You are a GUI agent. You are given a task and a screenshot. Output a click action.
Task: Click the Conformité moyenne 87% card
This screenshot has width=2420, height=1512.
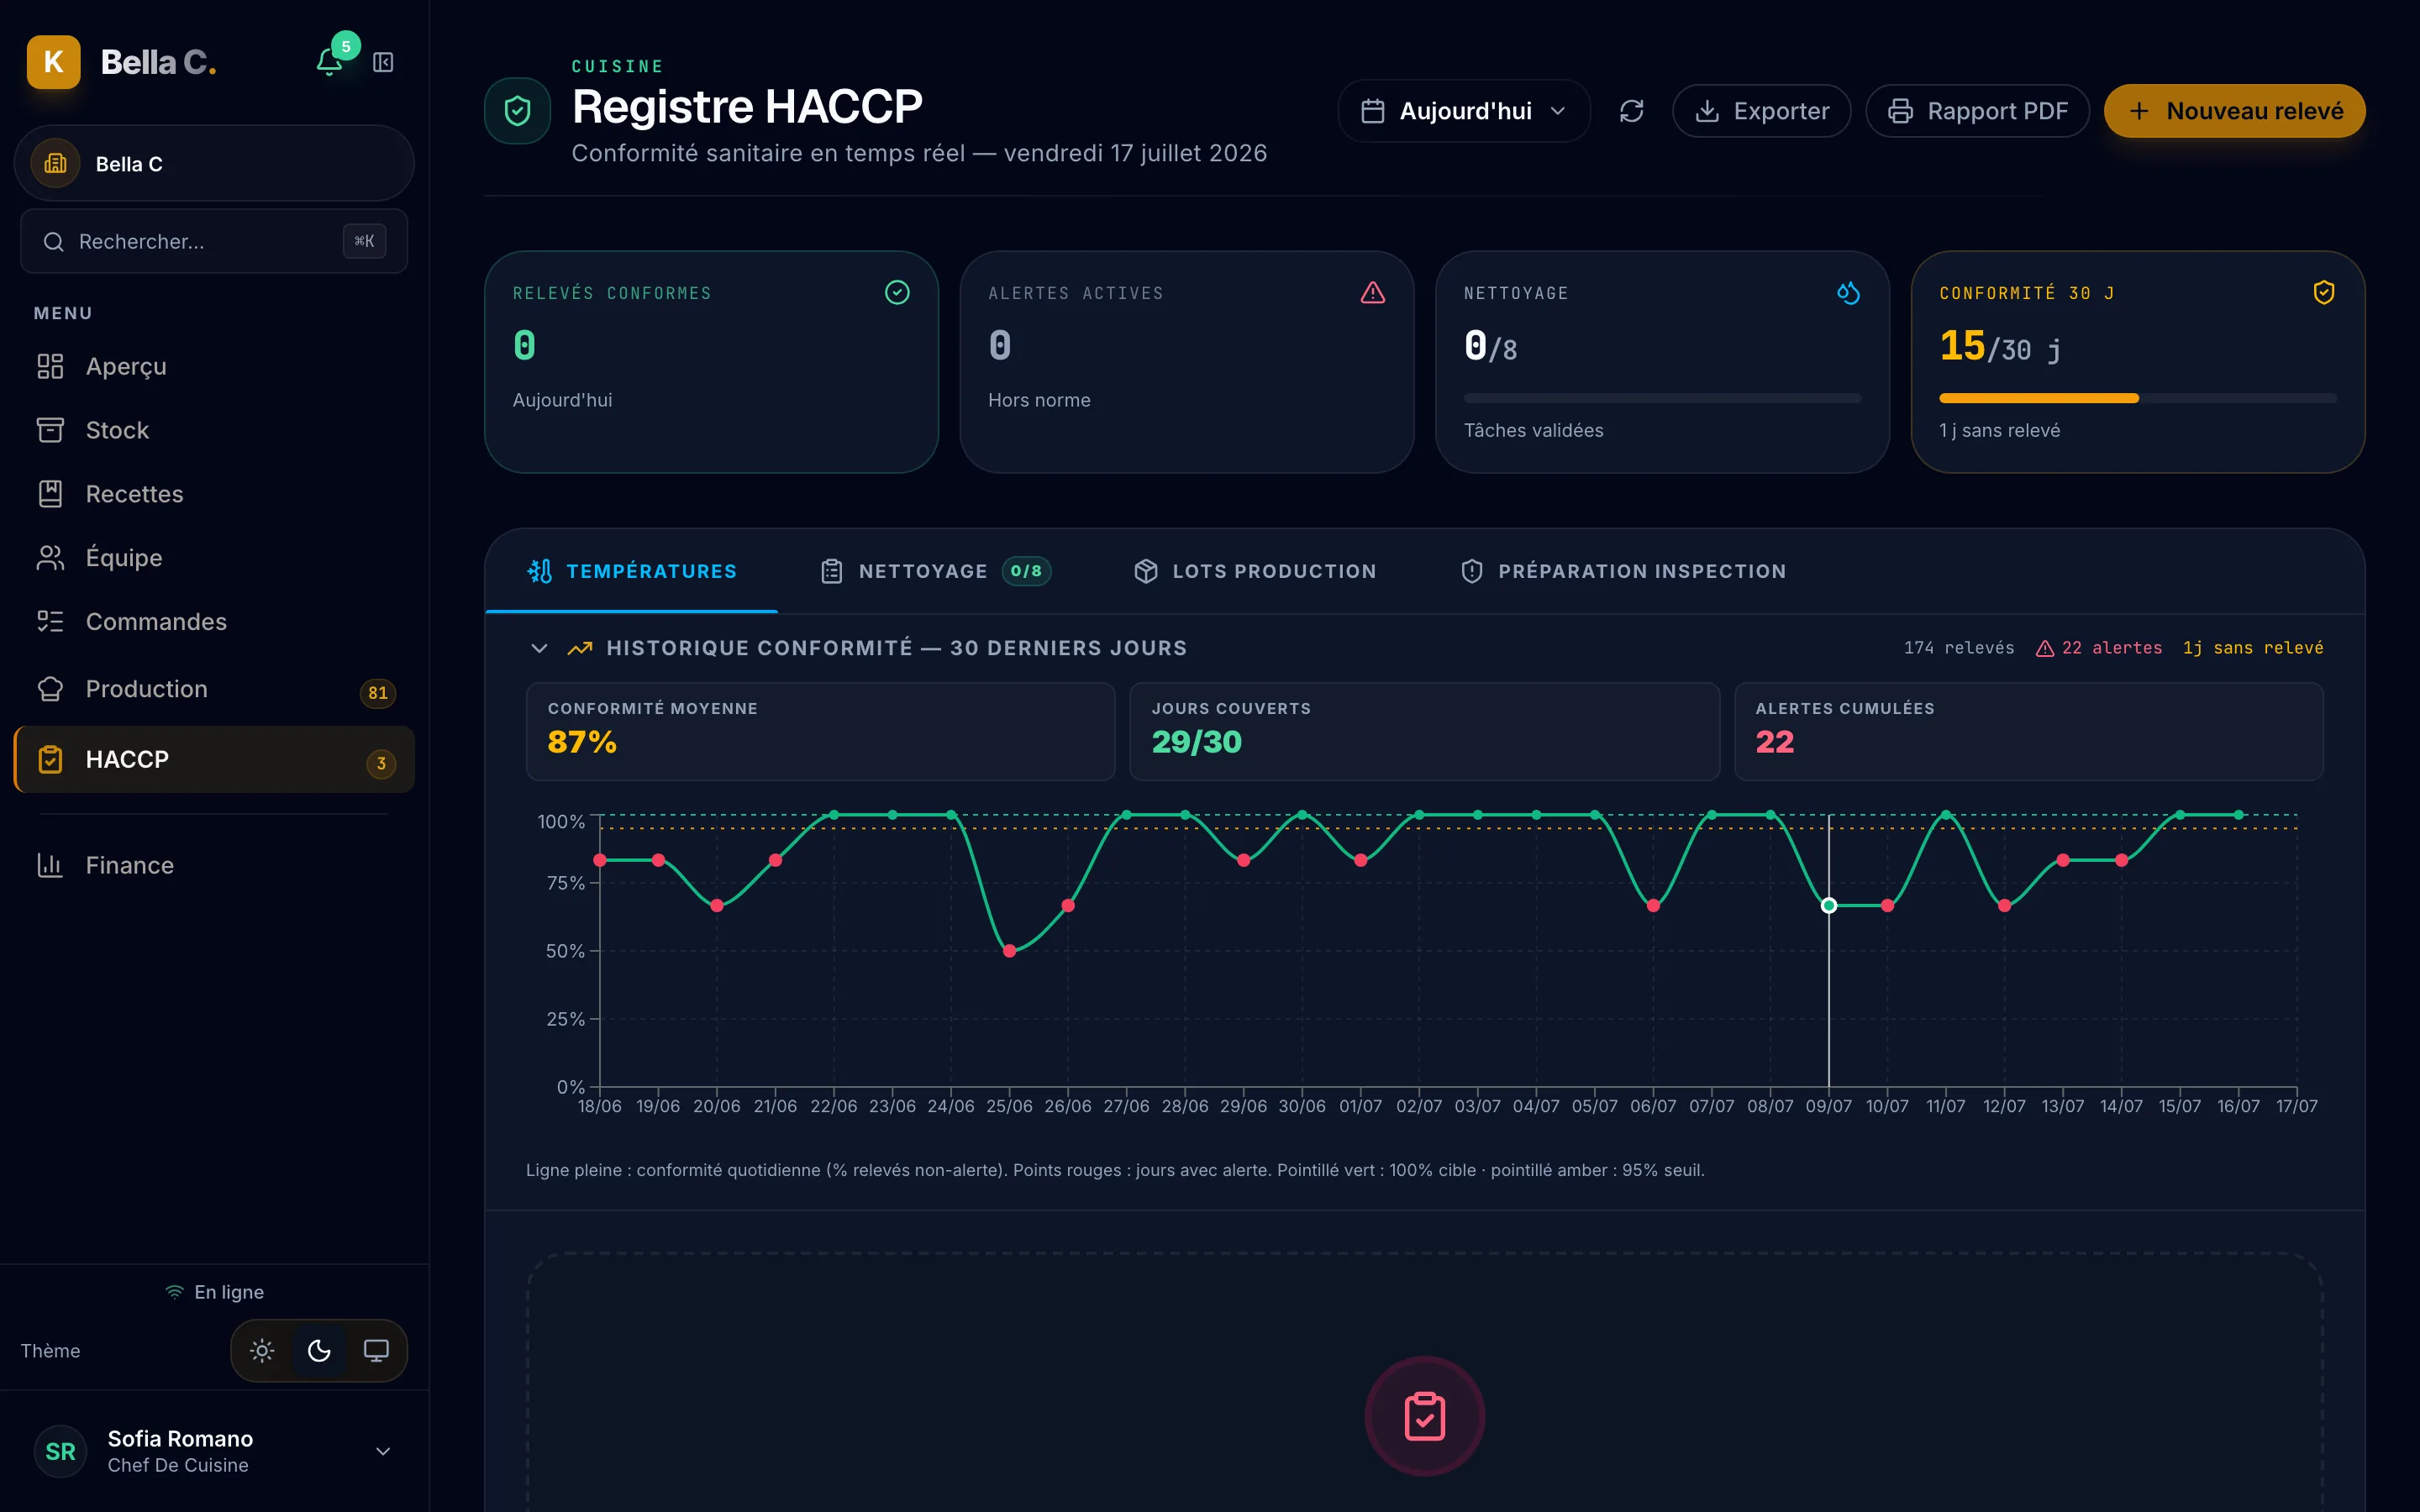tap(820, 731)
